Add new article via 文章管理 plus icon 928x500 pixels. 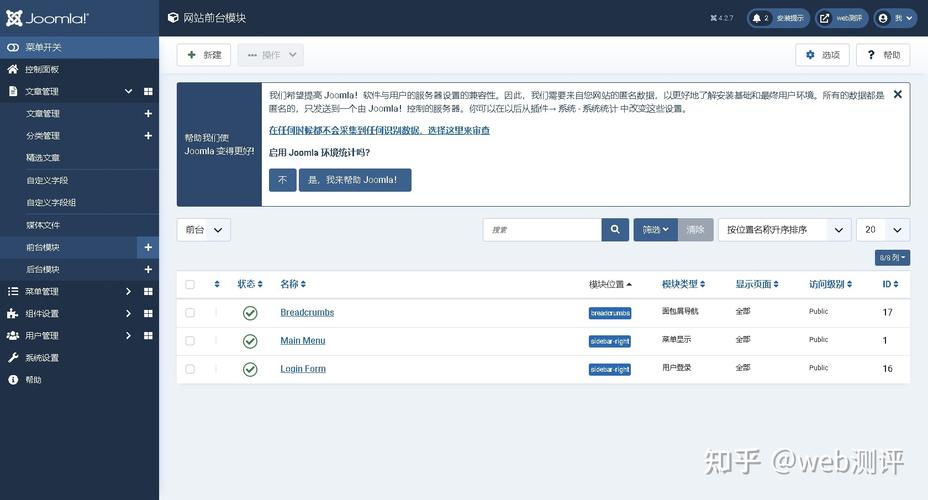(x=148, y=114)
